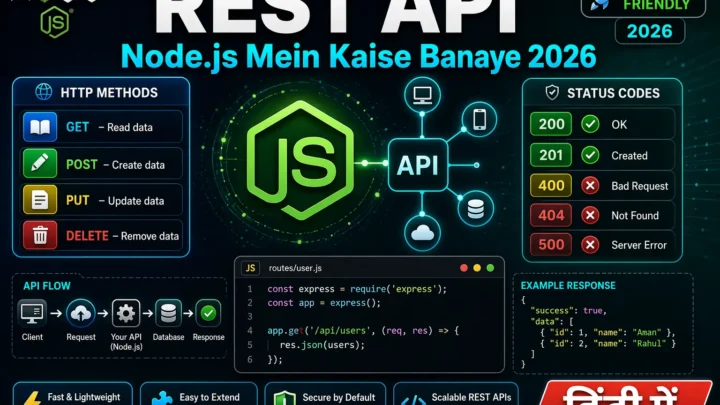The height and width of the screenshot is (405, 720).
Task: Click the globe icon beside HTTP METHODS
Action: (44, 92)
